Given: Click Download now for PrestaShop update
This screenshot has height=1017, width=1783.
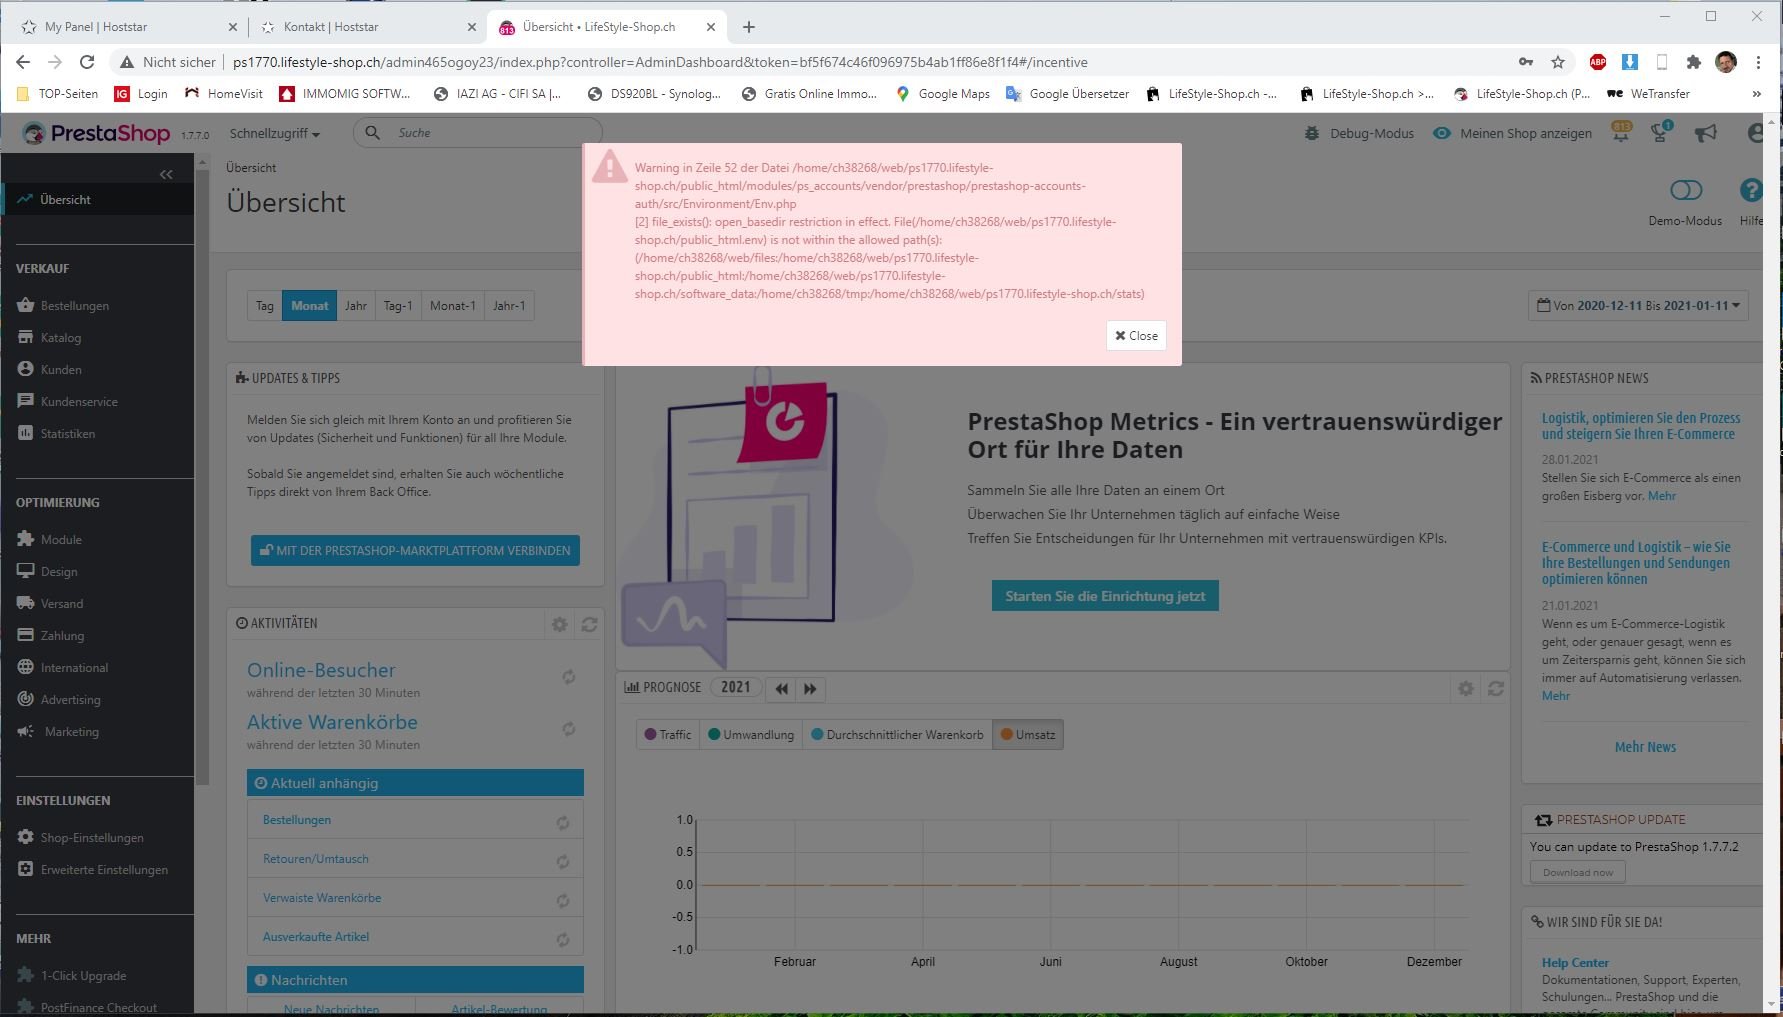Looking at the screenshot, I should pos(1578,872).
